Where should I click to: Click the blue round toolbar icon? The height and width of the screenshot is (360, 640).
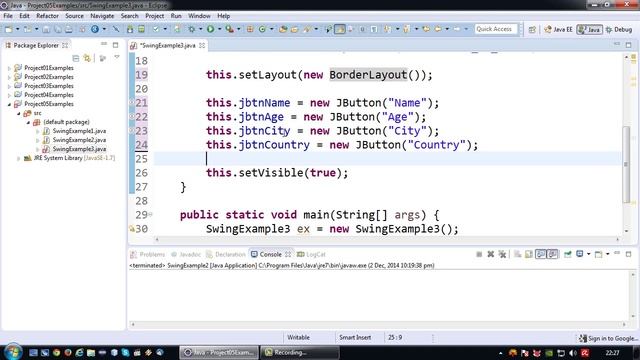[95, 29]
